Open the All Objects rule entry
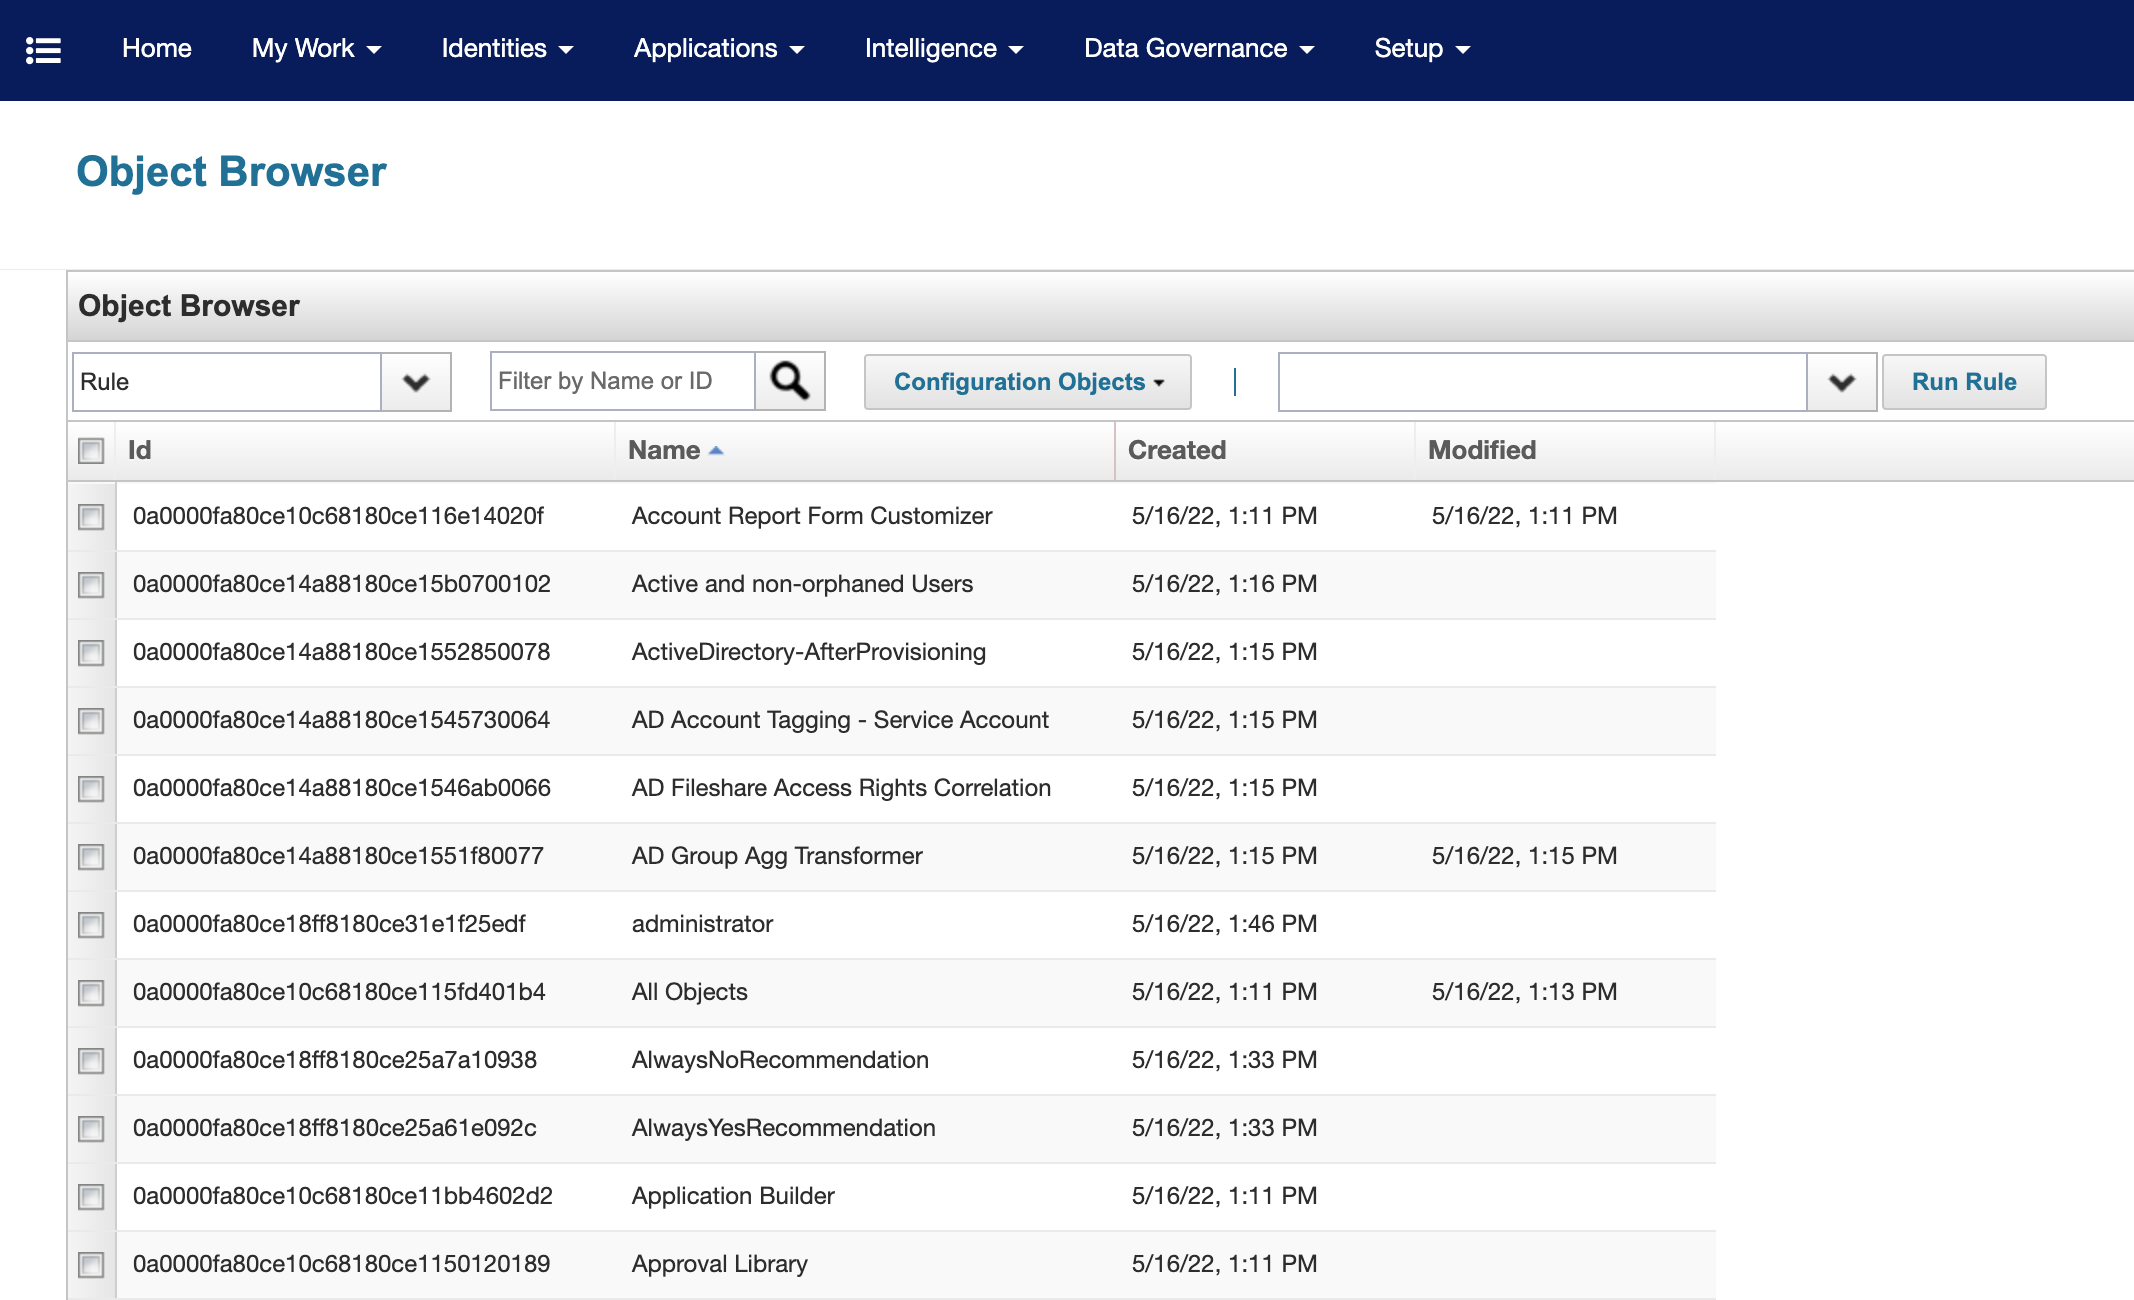Screen dimensions: 2134x1300 coord(689,992)
